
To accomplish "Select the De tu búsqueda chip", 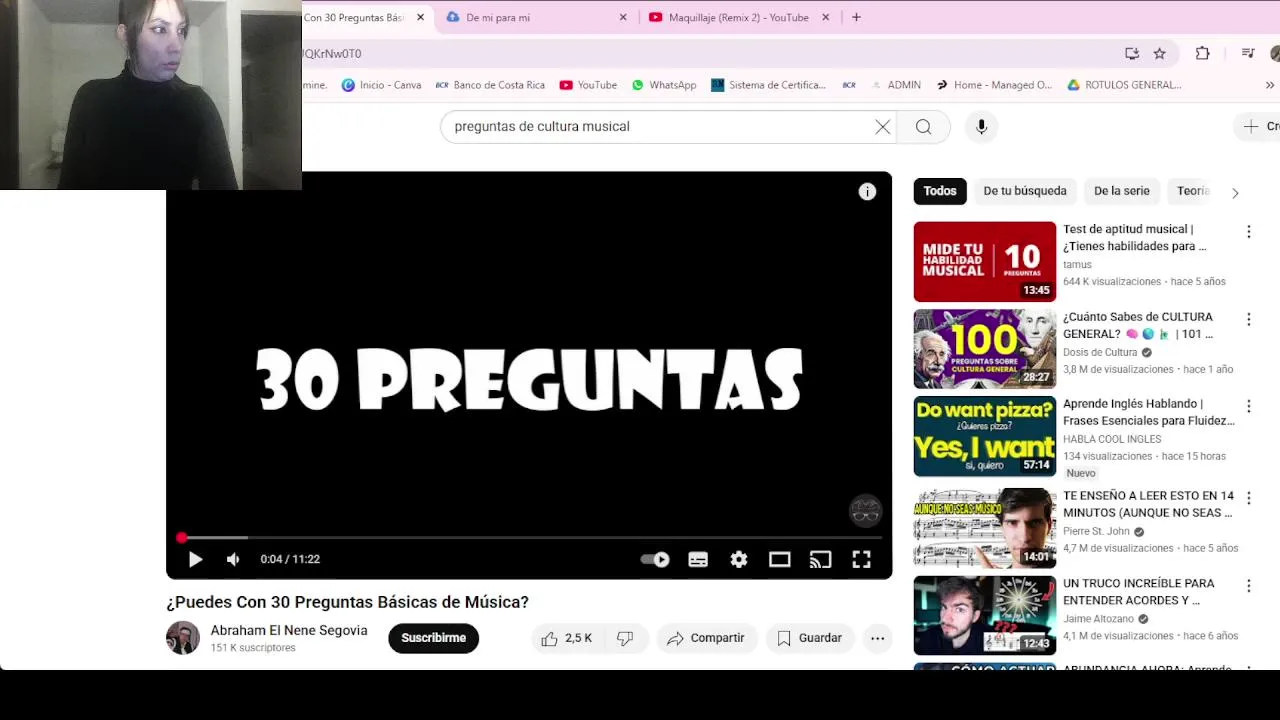I will tap(1025, 191).
